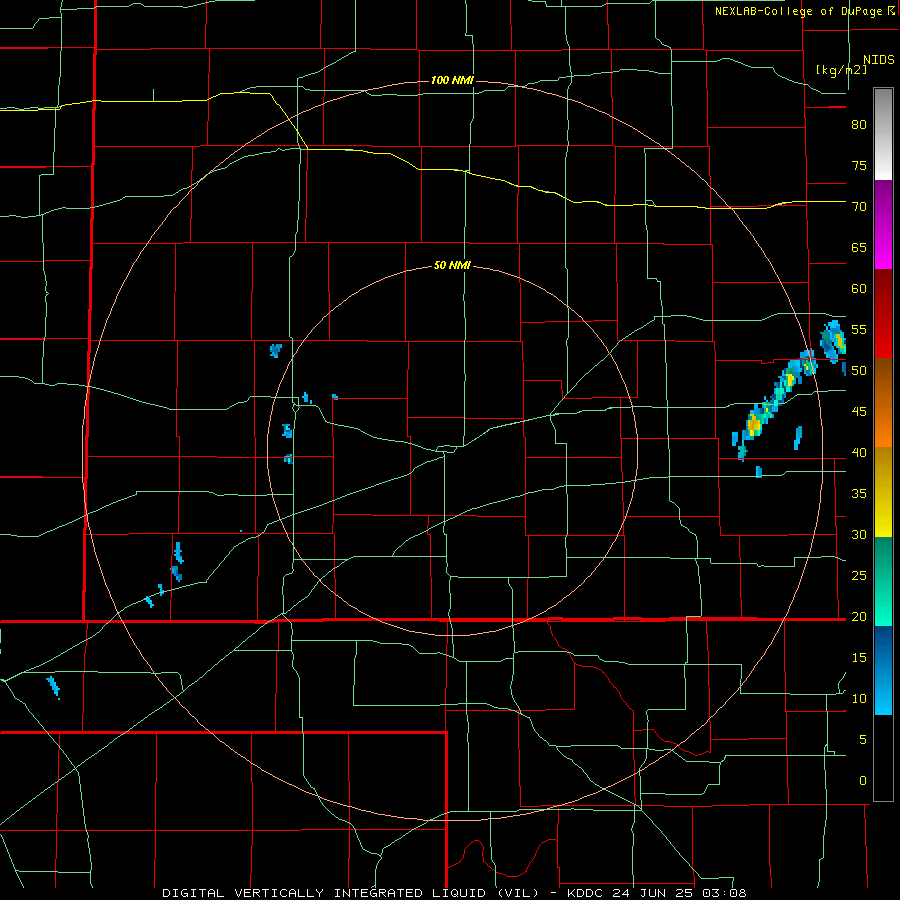Click the 50 value on the color scale
Screen dimensions: 900x900
coord(859,371)
